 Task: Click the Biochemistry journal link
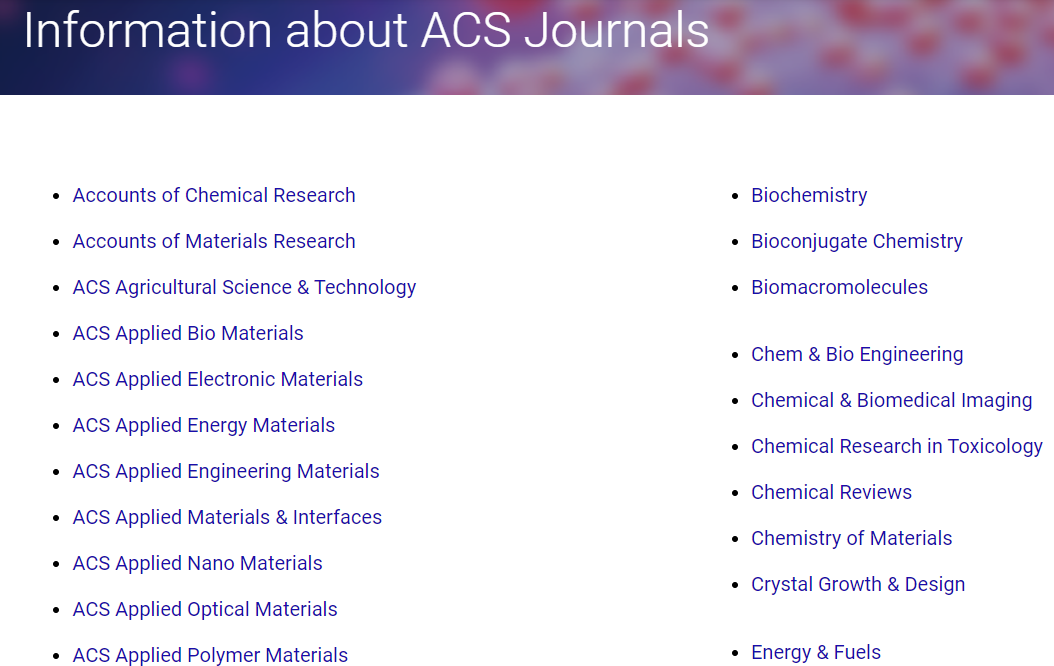(809, 195)
